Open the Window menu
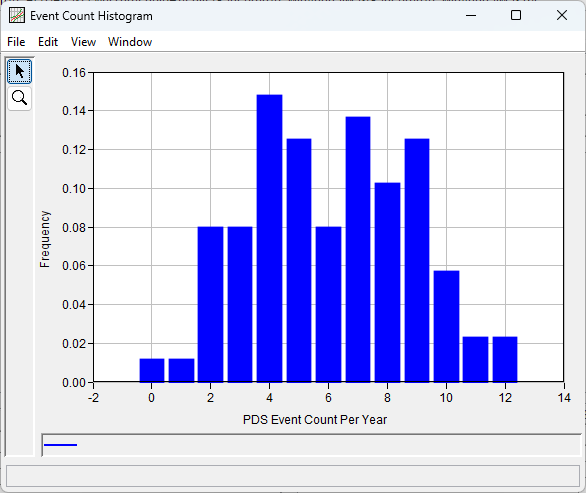This screenshot has width=586, height=493. tap(130, 42)
